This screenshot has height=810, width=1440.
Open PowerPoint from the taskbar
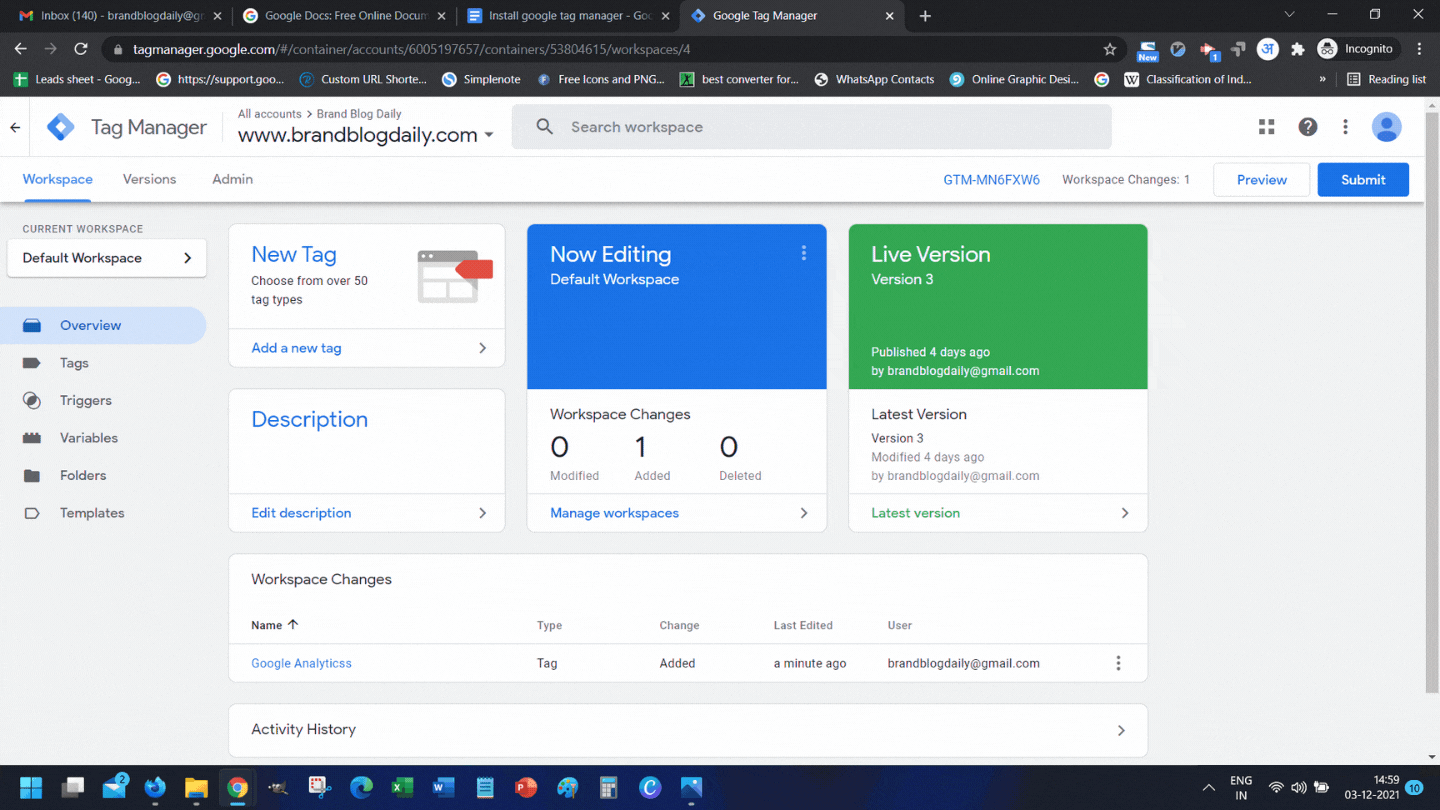tap(526, 788)
